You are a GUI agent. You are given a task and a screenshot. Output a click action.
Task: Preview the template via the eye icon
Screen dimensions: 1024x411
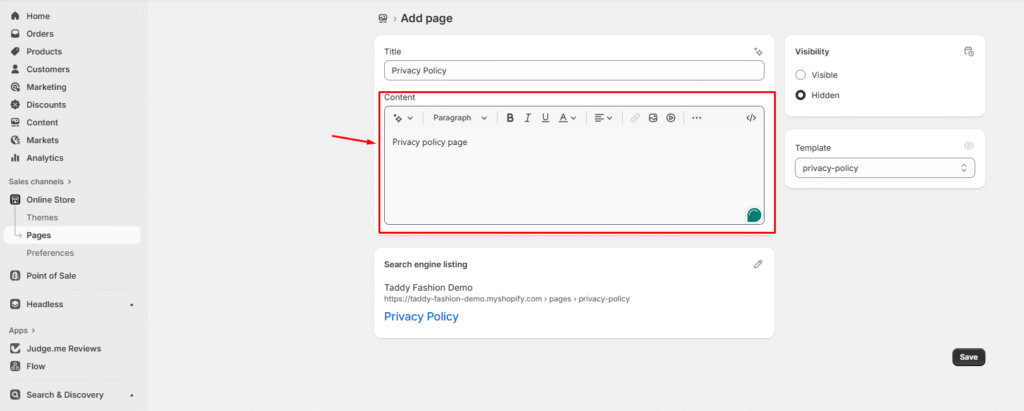(x=968, y=146)
